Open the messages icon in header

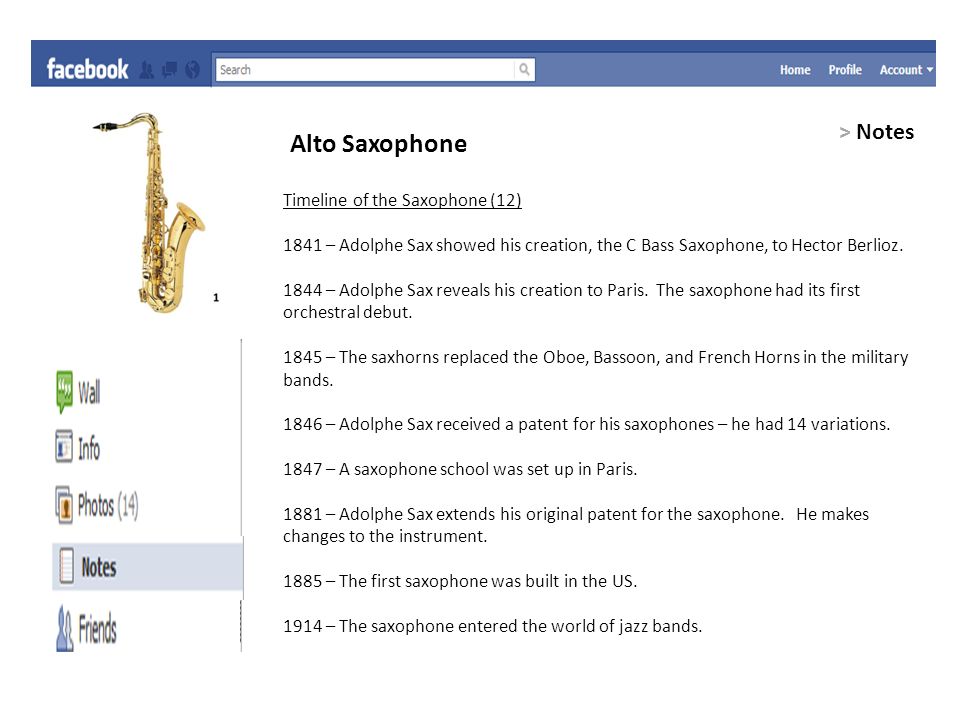click(170, 70)
